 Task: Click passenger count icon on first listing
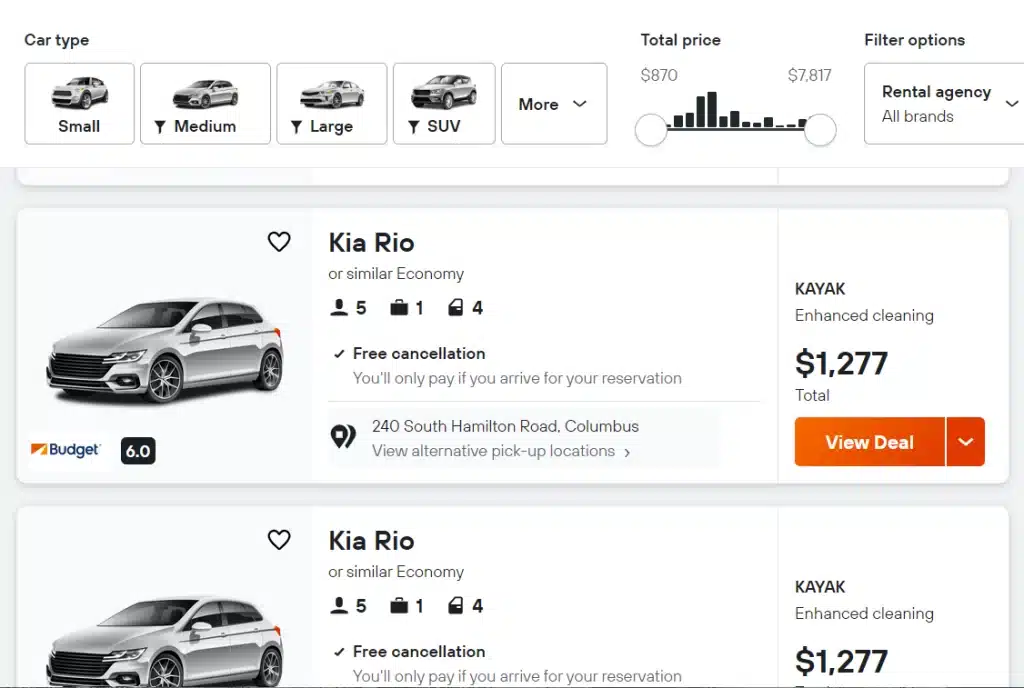click(x=339, y=308)
